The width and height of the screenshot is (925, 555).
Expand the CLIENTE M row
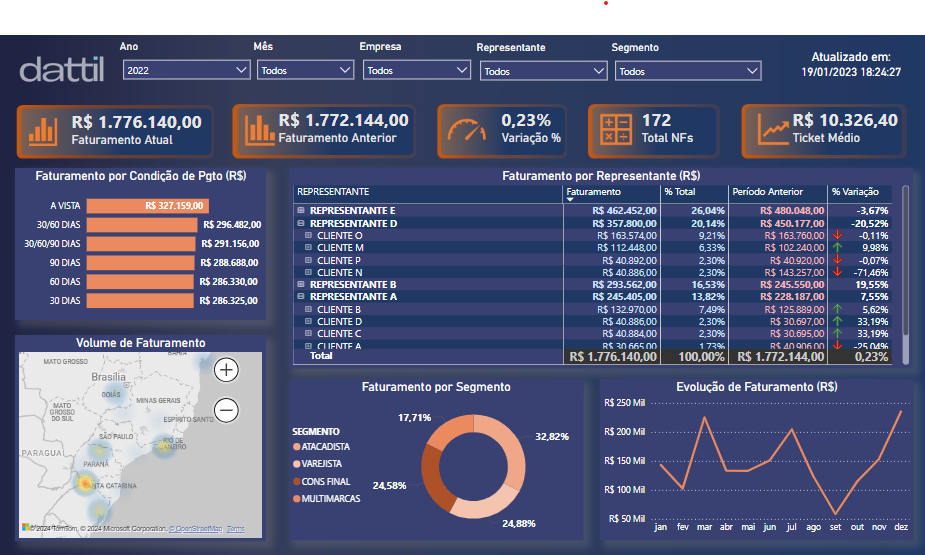tap(308, 247)
